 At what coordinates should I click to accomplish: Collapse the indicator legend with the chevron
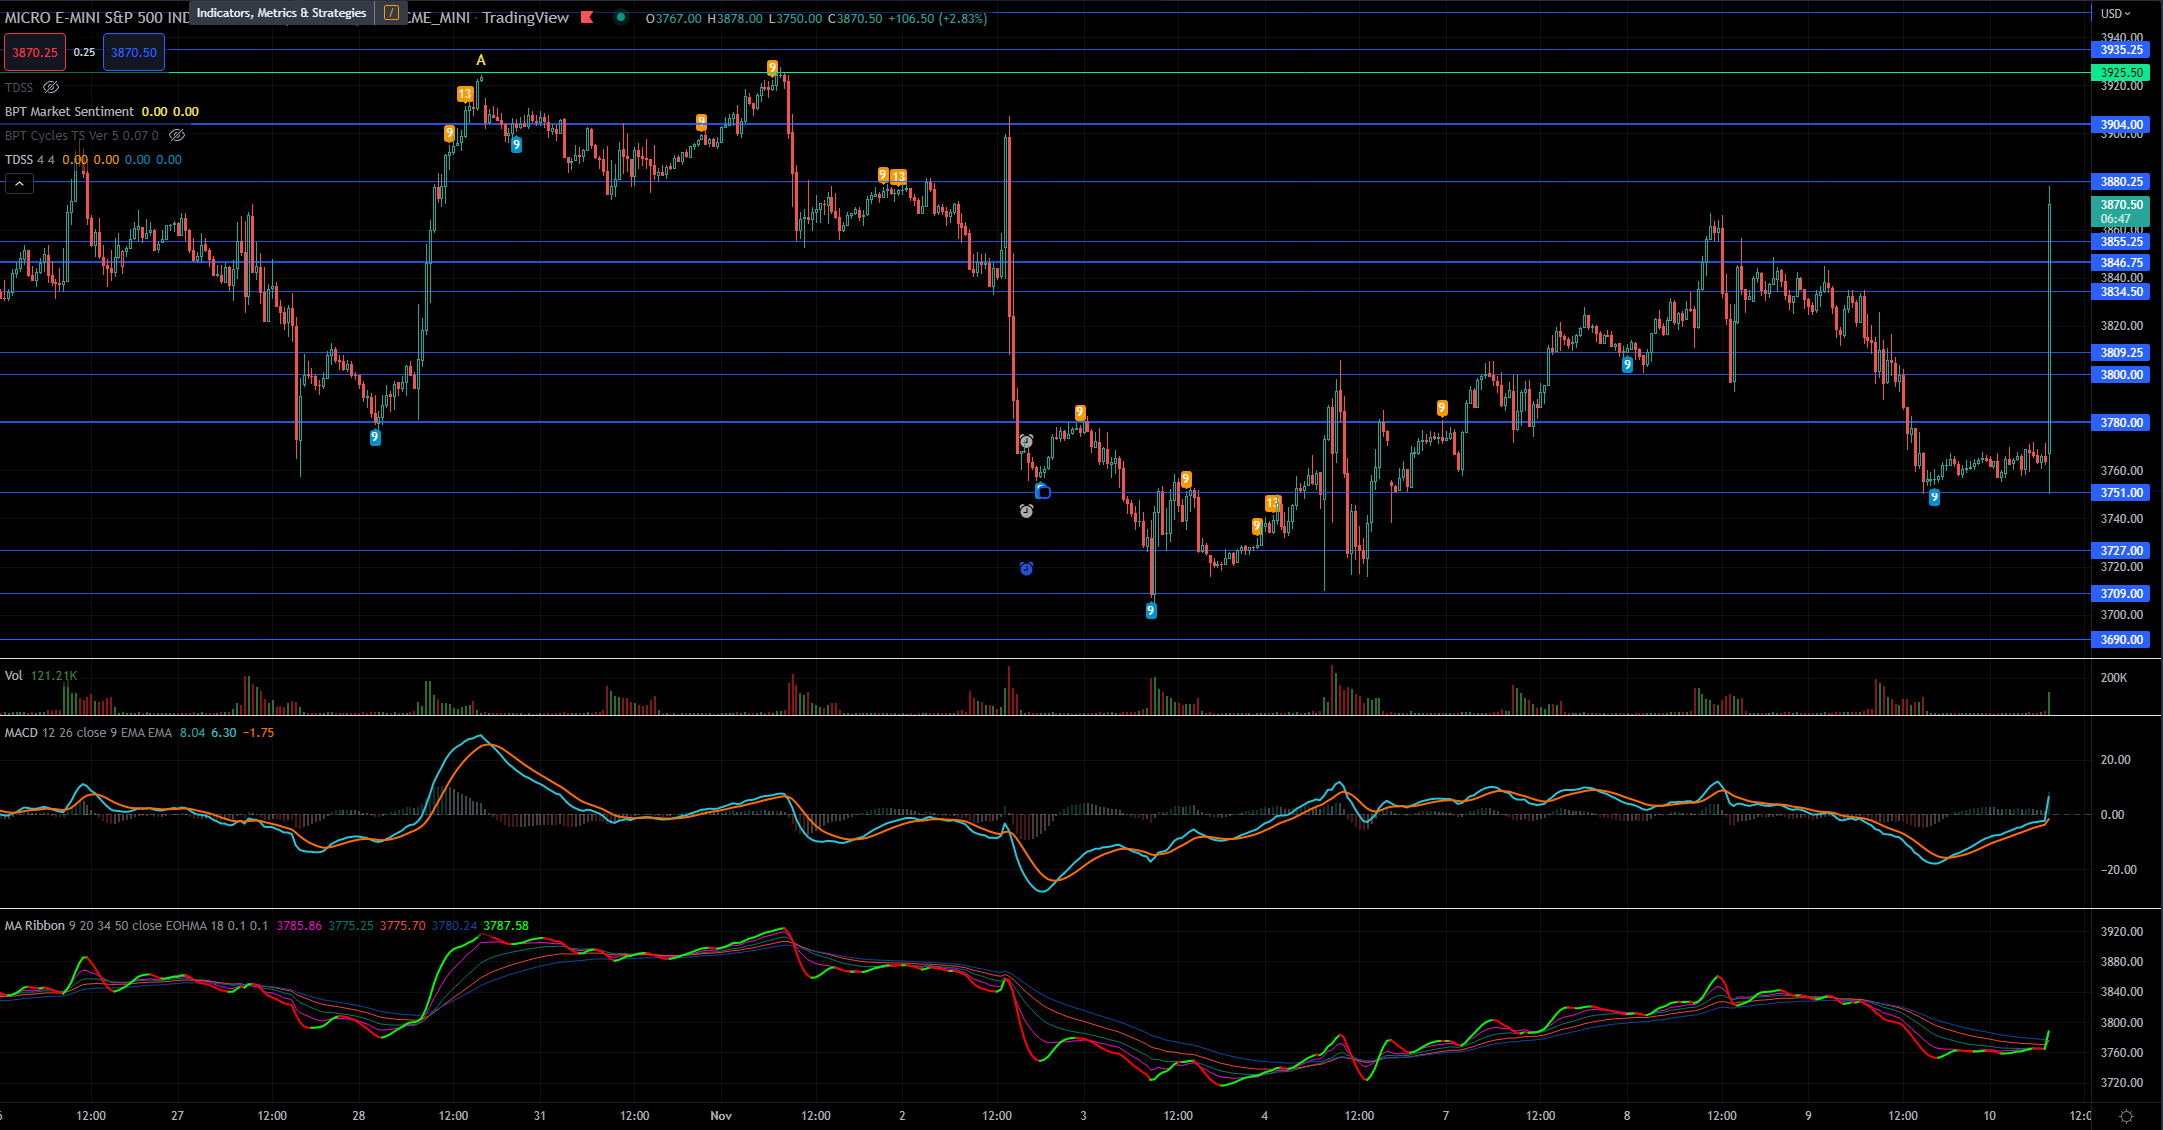pos(19,183)
